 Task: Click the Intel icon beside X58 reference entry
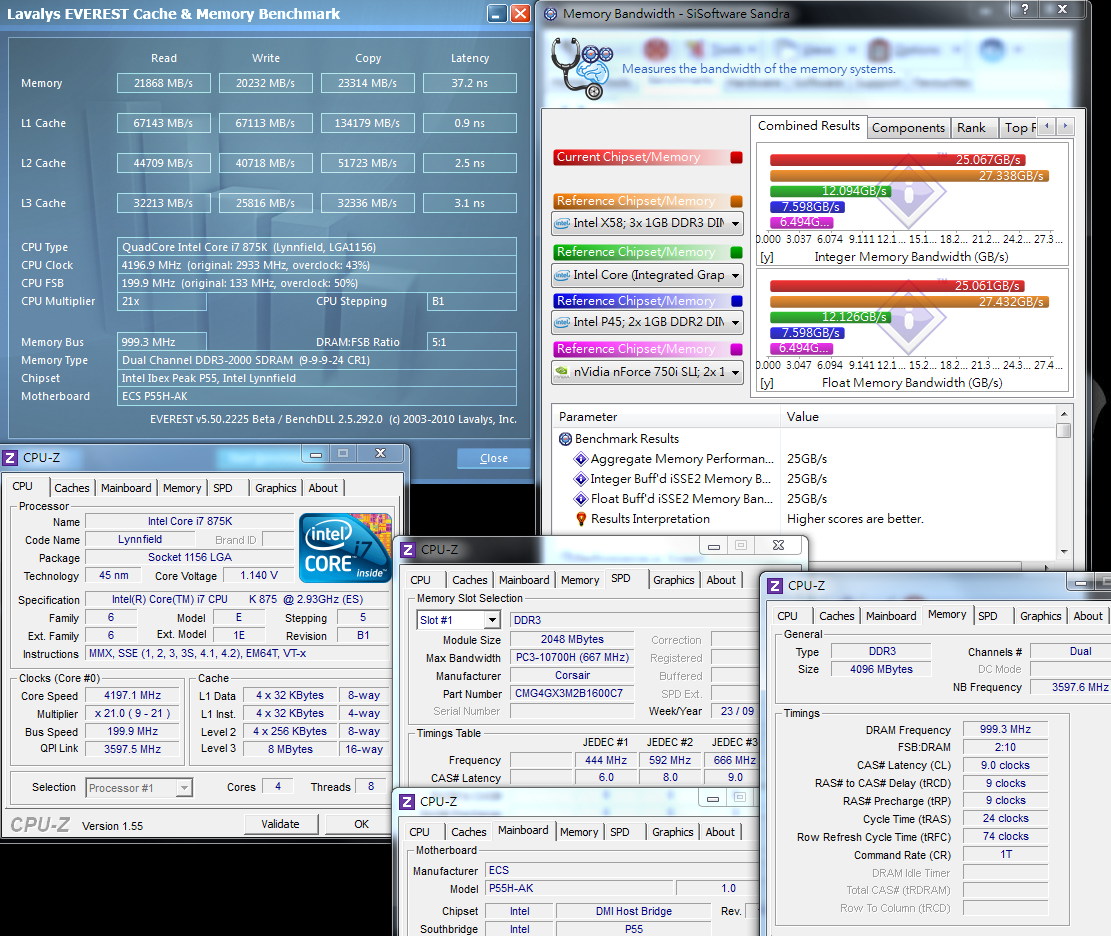[562, 223]
